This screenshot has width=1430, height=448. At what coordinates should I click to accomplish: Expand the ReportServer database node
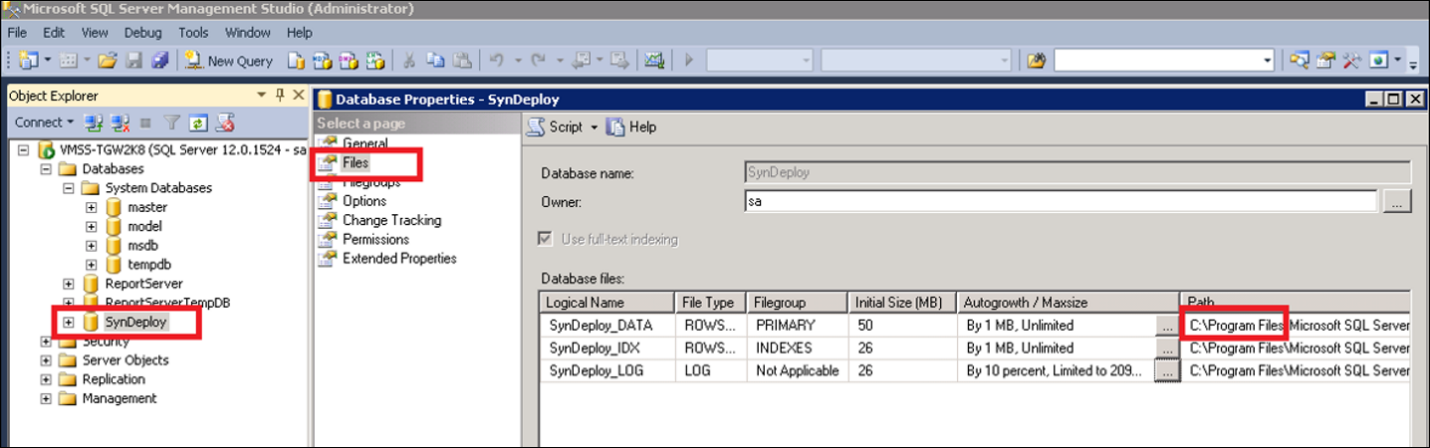(x=69, y=284)
